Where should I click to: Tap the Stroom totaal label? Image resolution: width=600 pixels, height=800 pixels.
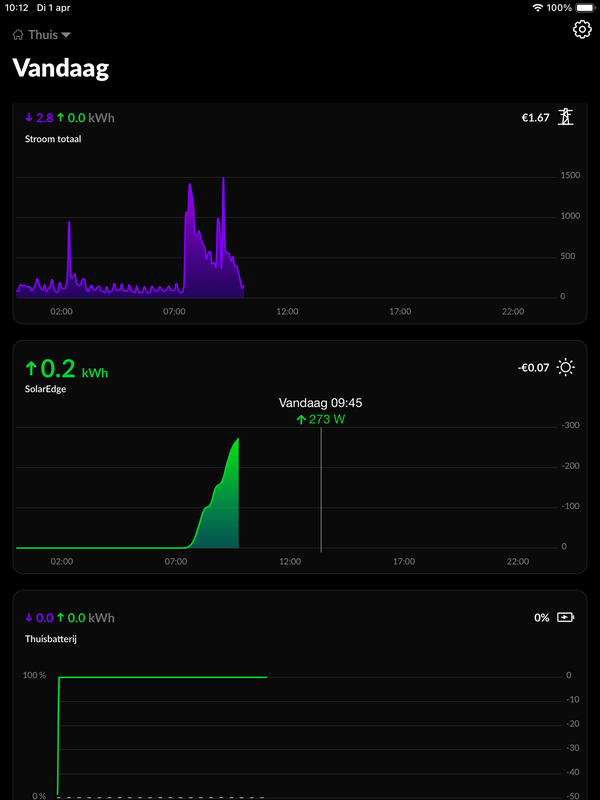(53, 139)
